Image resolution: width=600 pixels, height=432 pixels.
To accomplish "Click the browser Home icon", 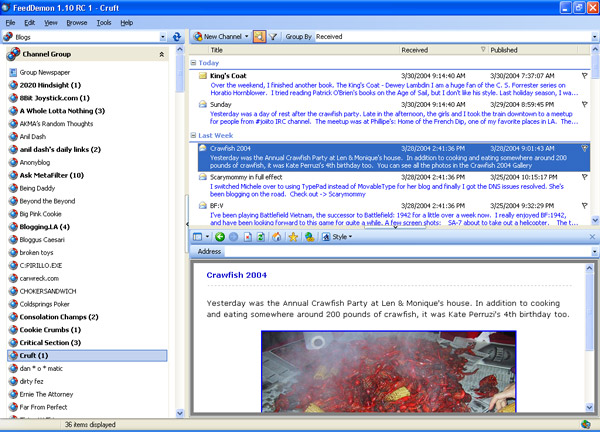I will (x=275, y=237).
